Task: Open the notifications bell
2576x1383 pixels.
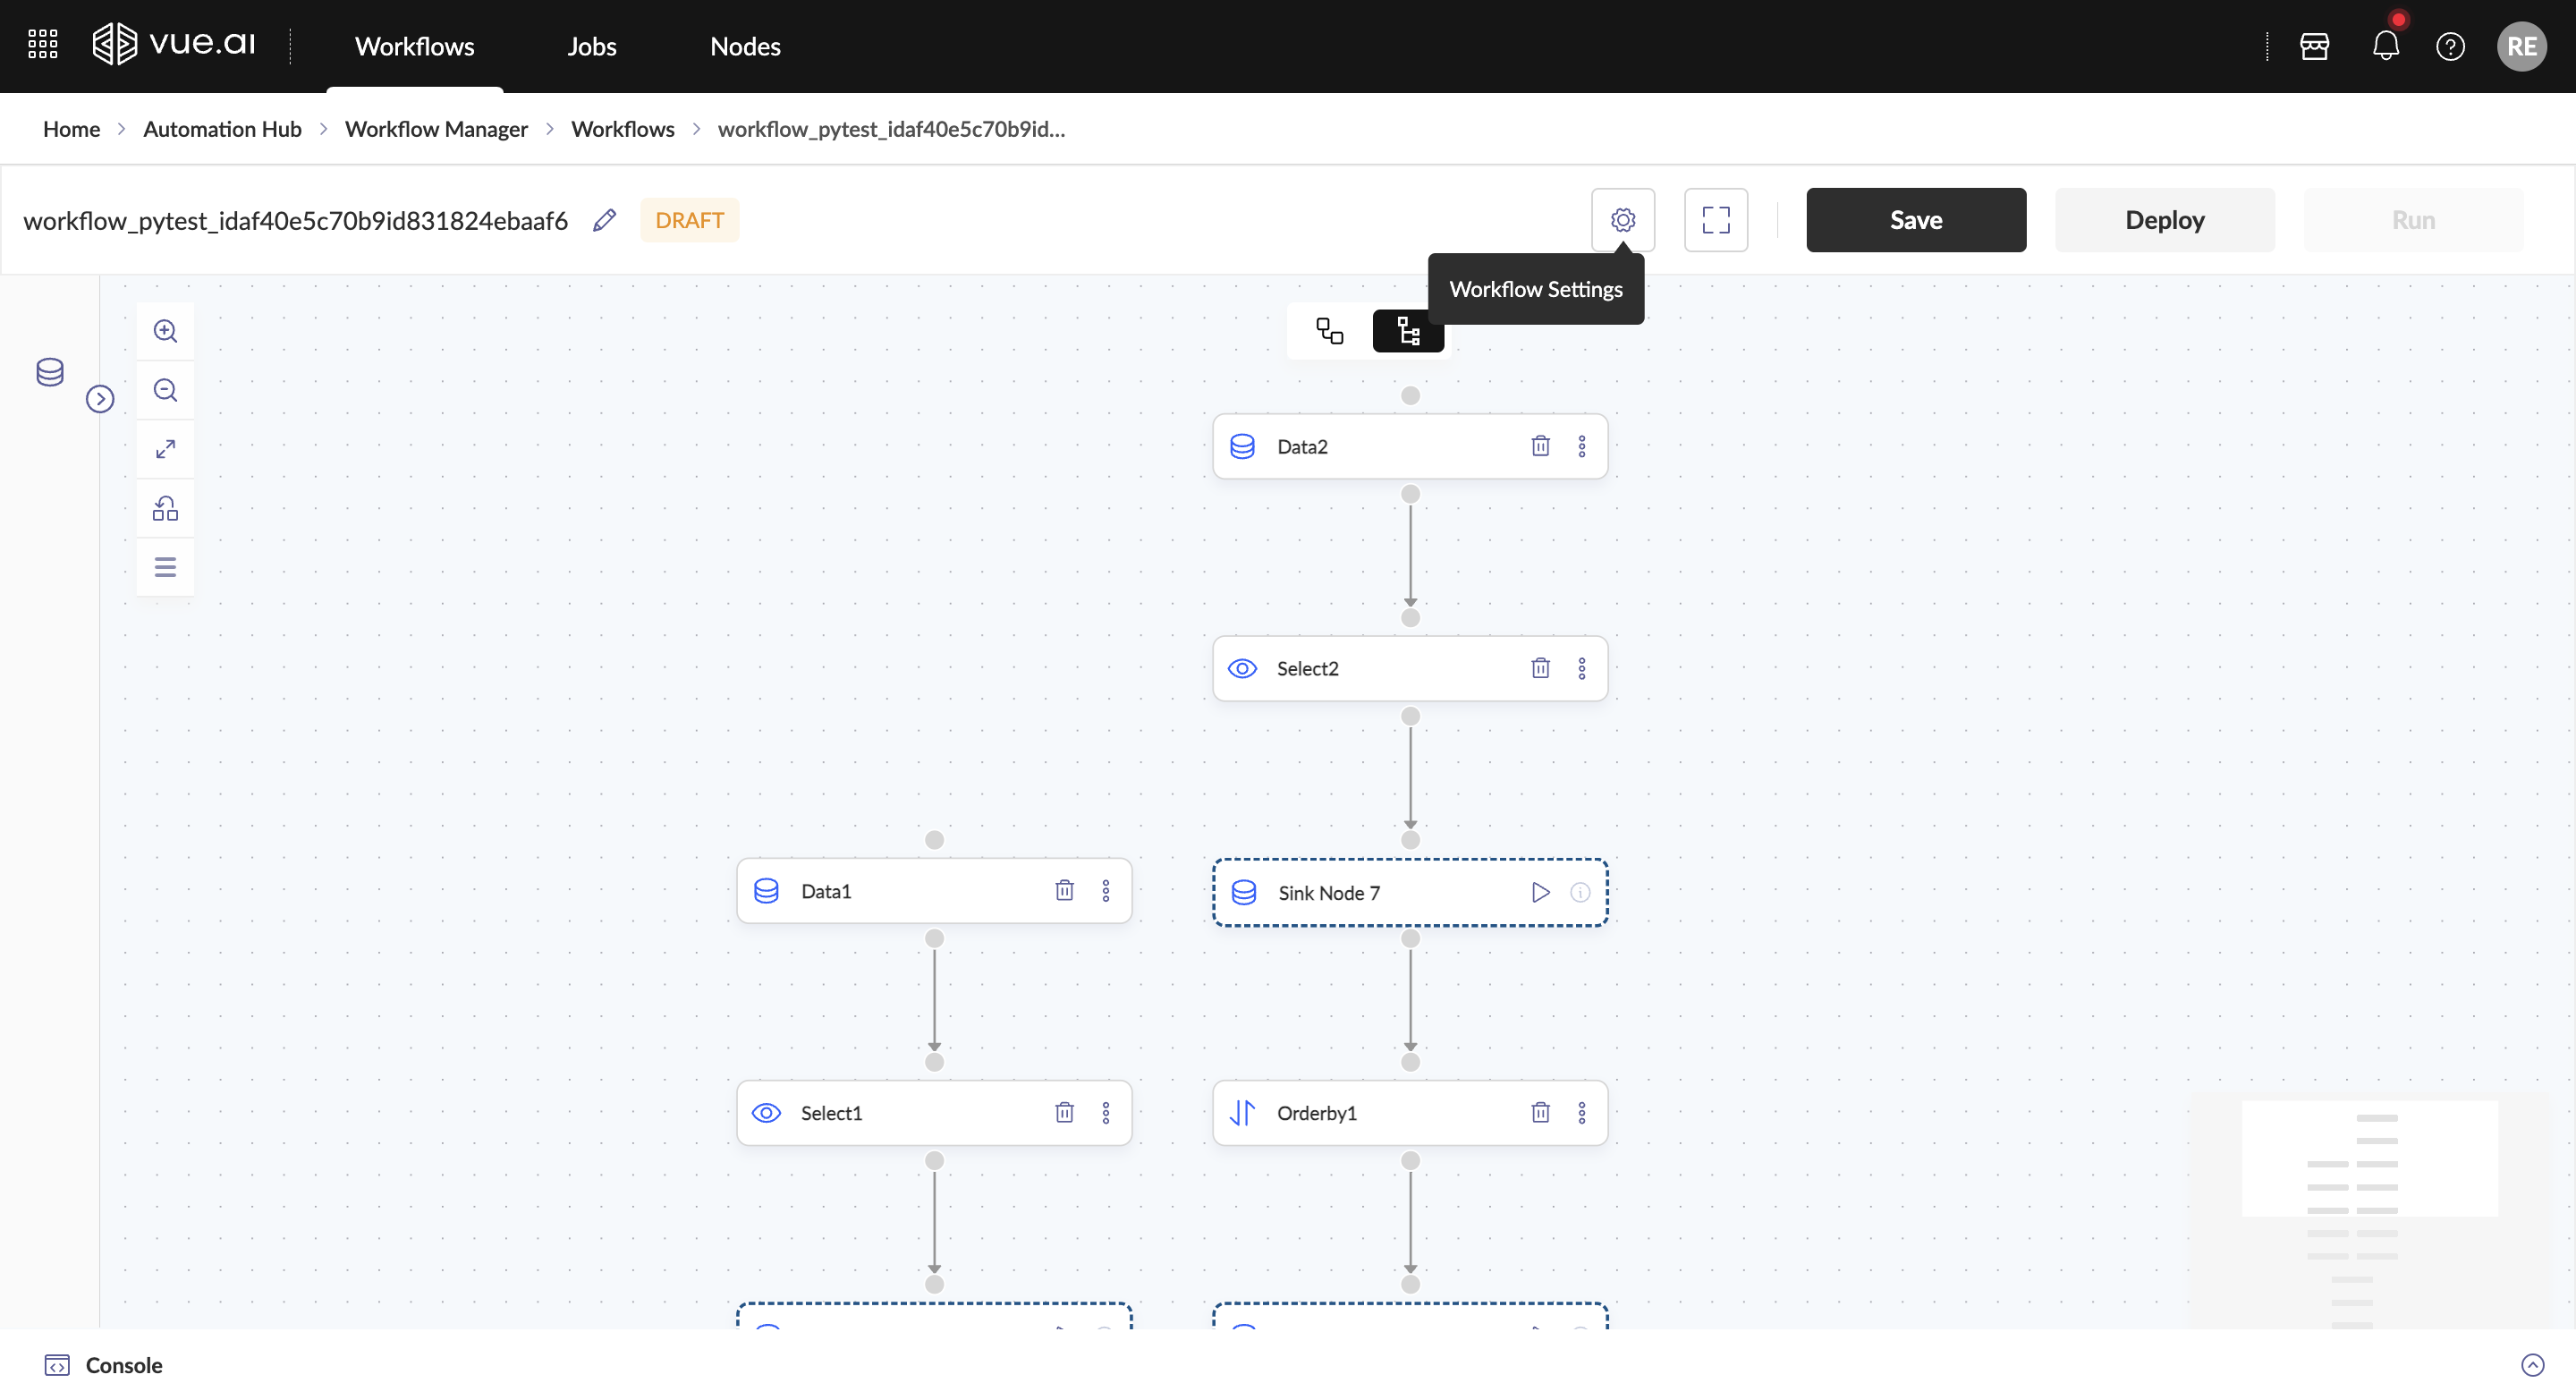Action: click(2385, 46)
